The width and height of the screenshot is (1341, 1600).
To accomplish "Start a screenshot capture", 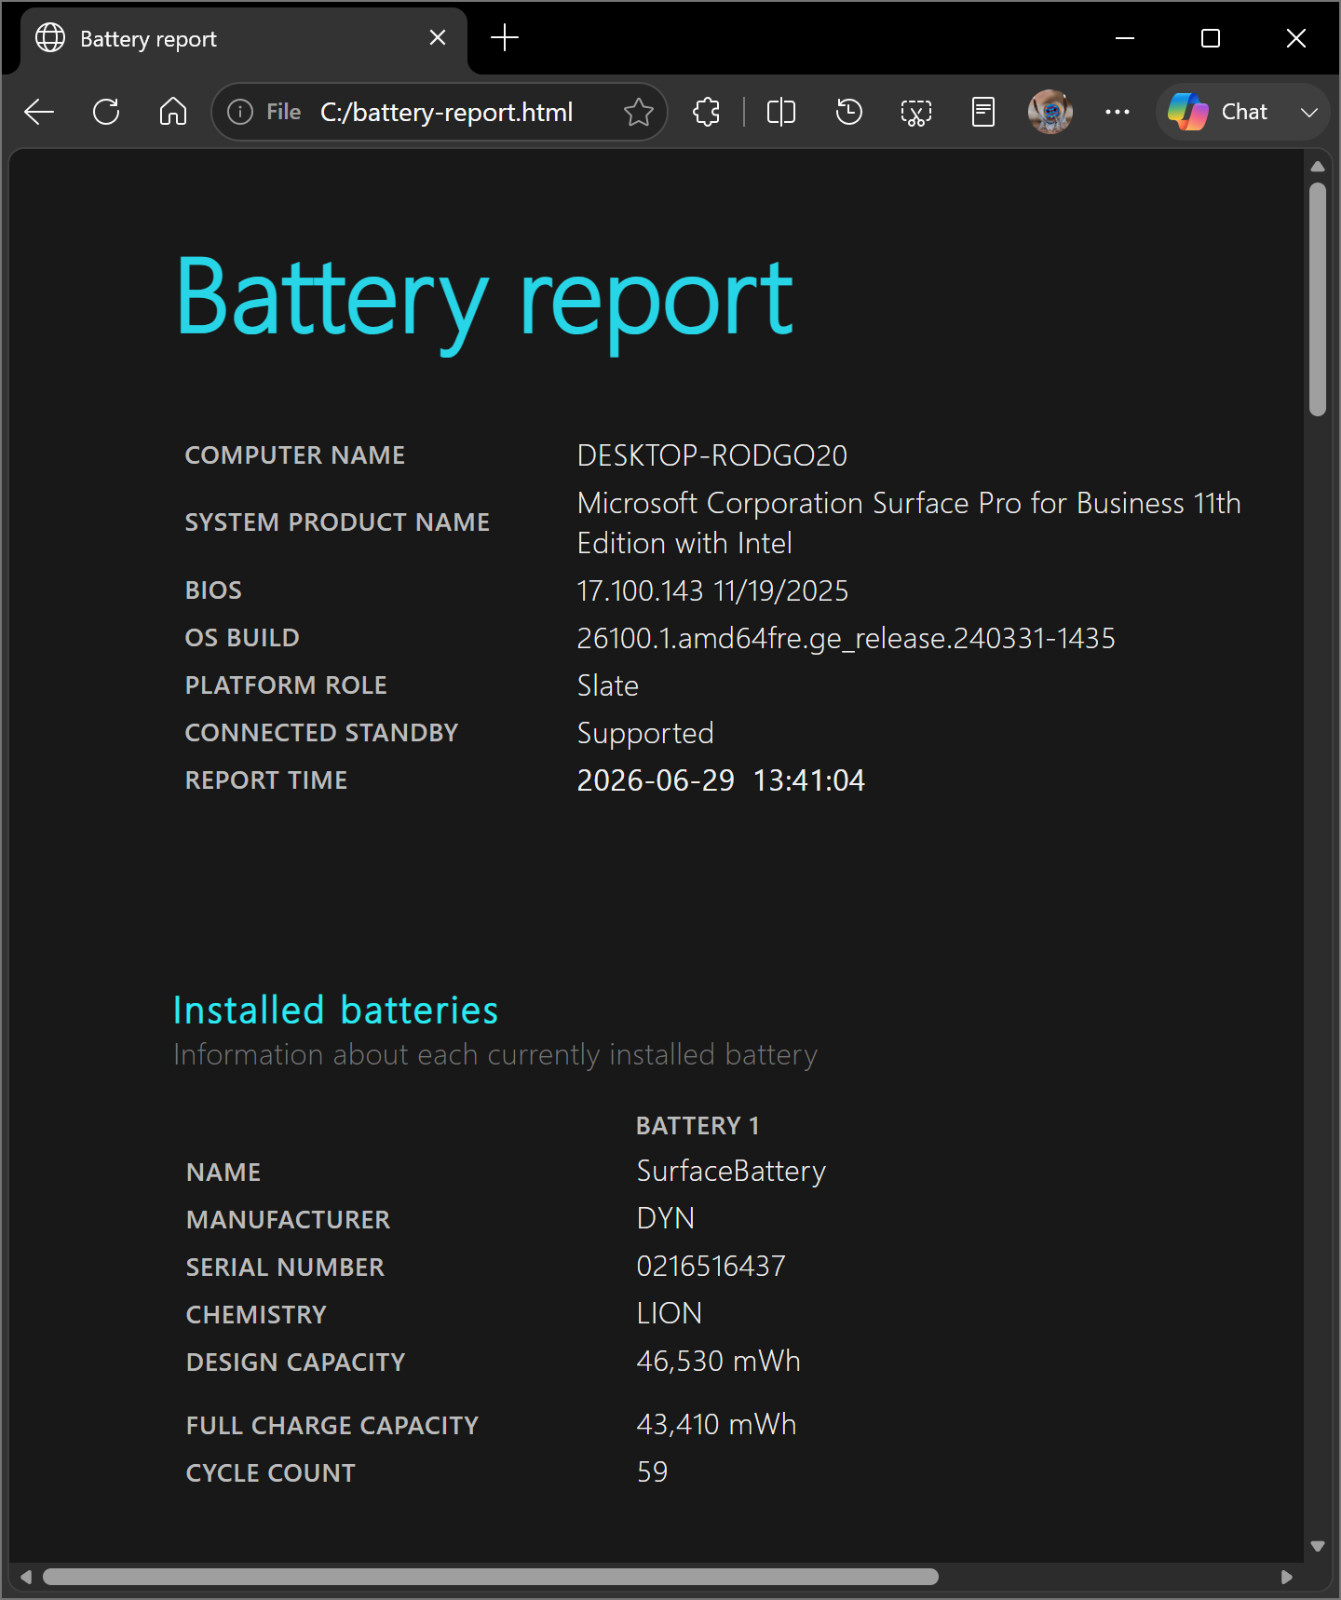I will point(916,112).
